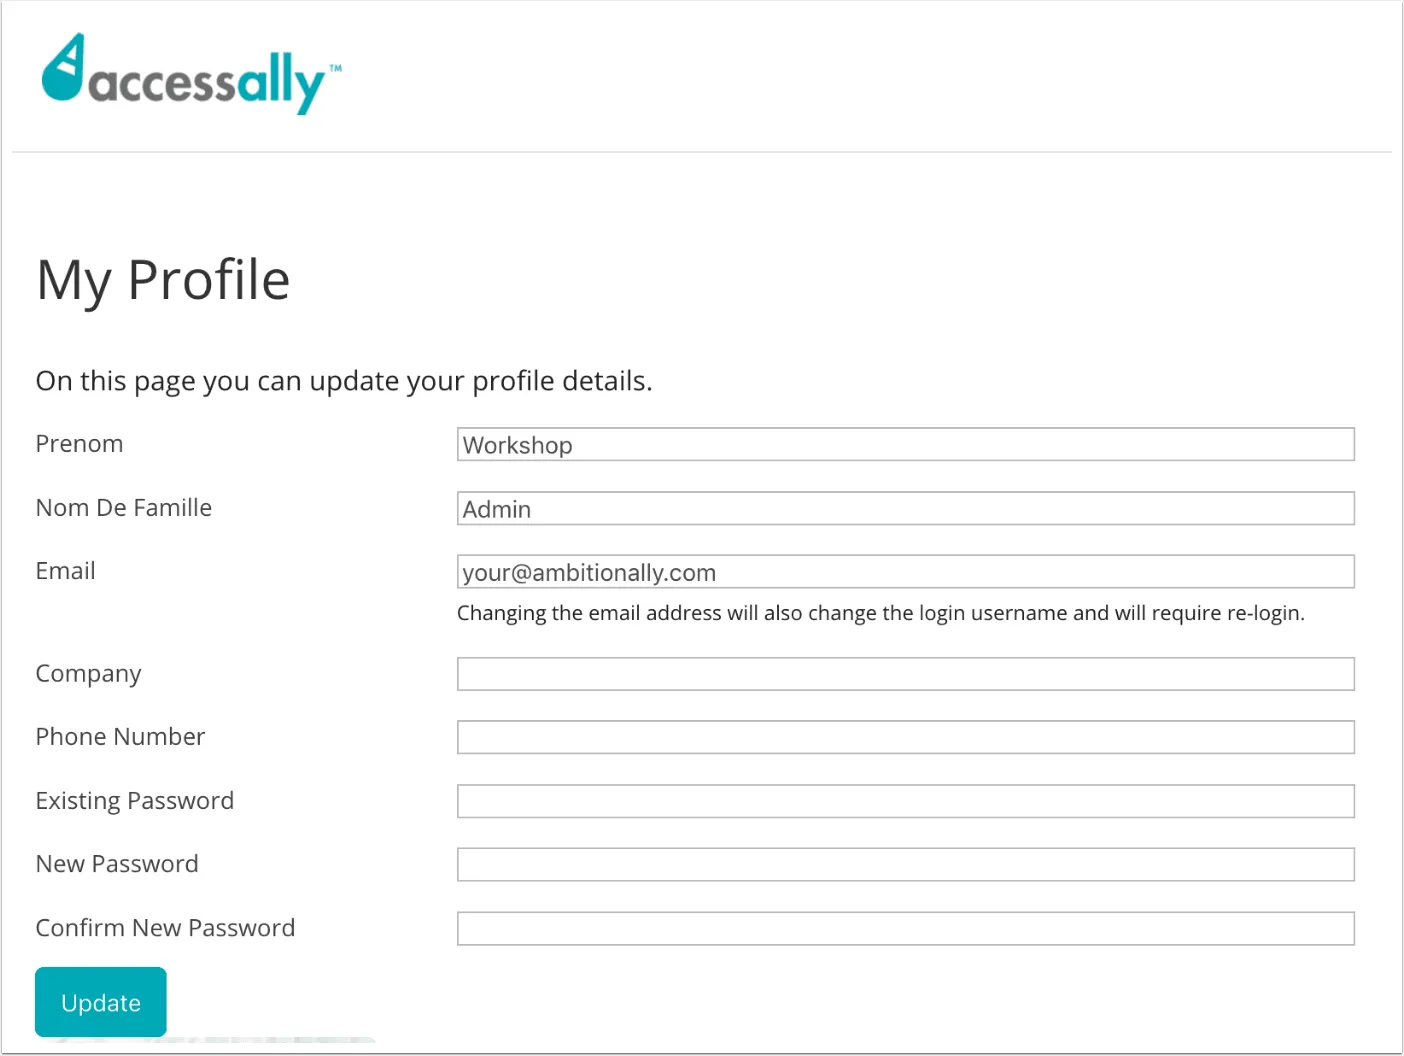This screenshot has height=1056, width=1404.
Task: Click the Existing Password field
Action: click(x=905, y=801)
